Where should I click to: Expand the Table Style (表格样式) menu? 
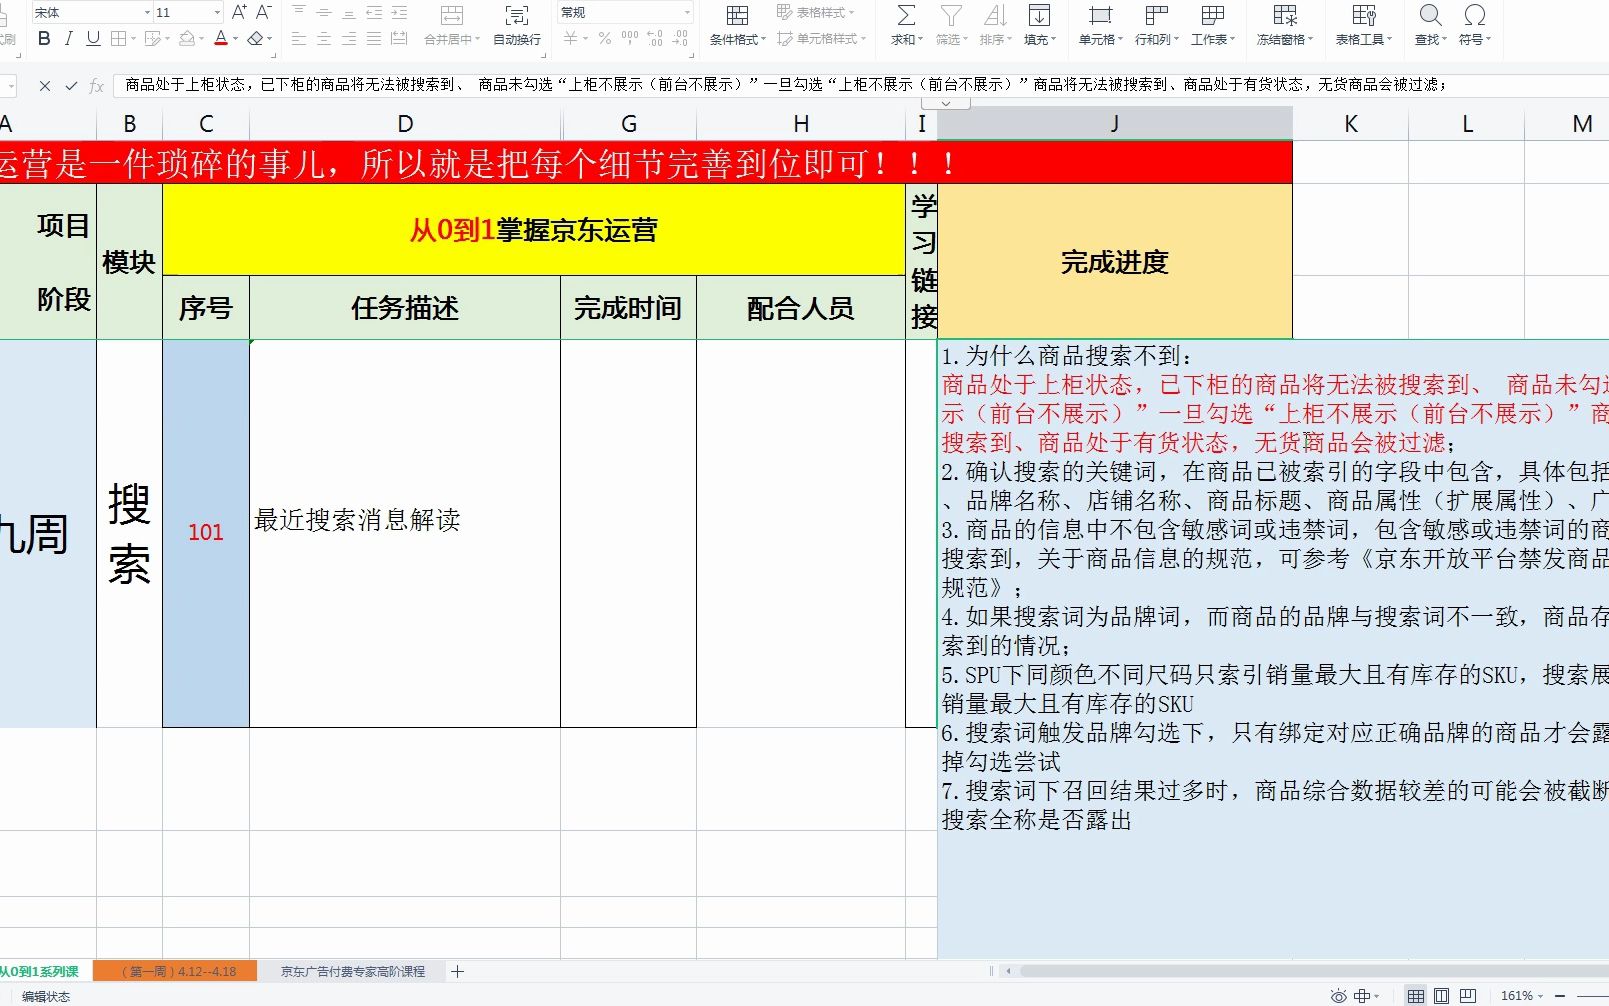pyautogui.click(x=816, y=12)
